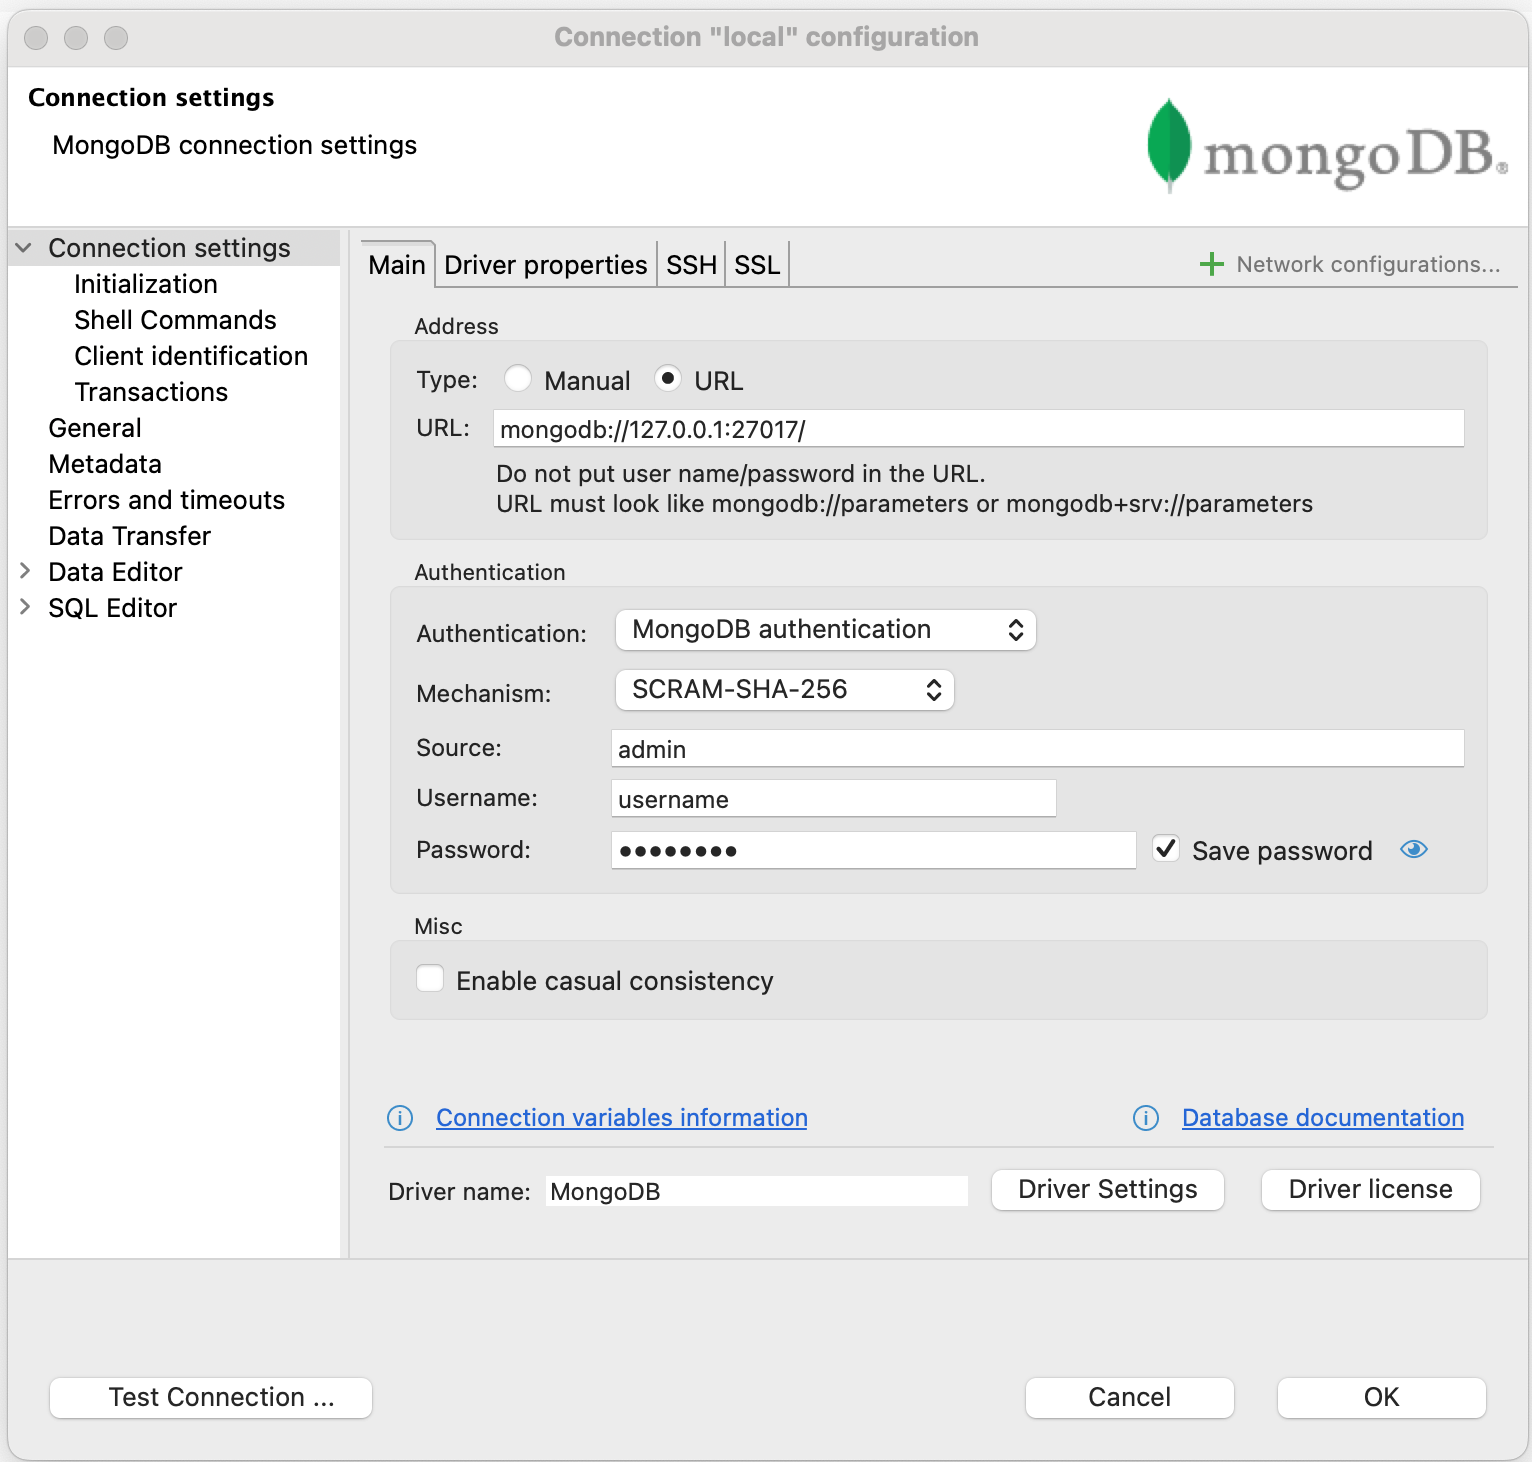Select Shell Commands in the sidebar

(x=175, y=320)
